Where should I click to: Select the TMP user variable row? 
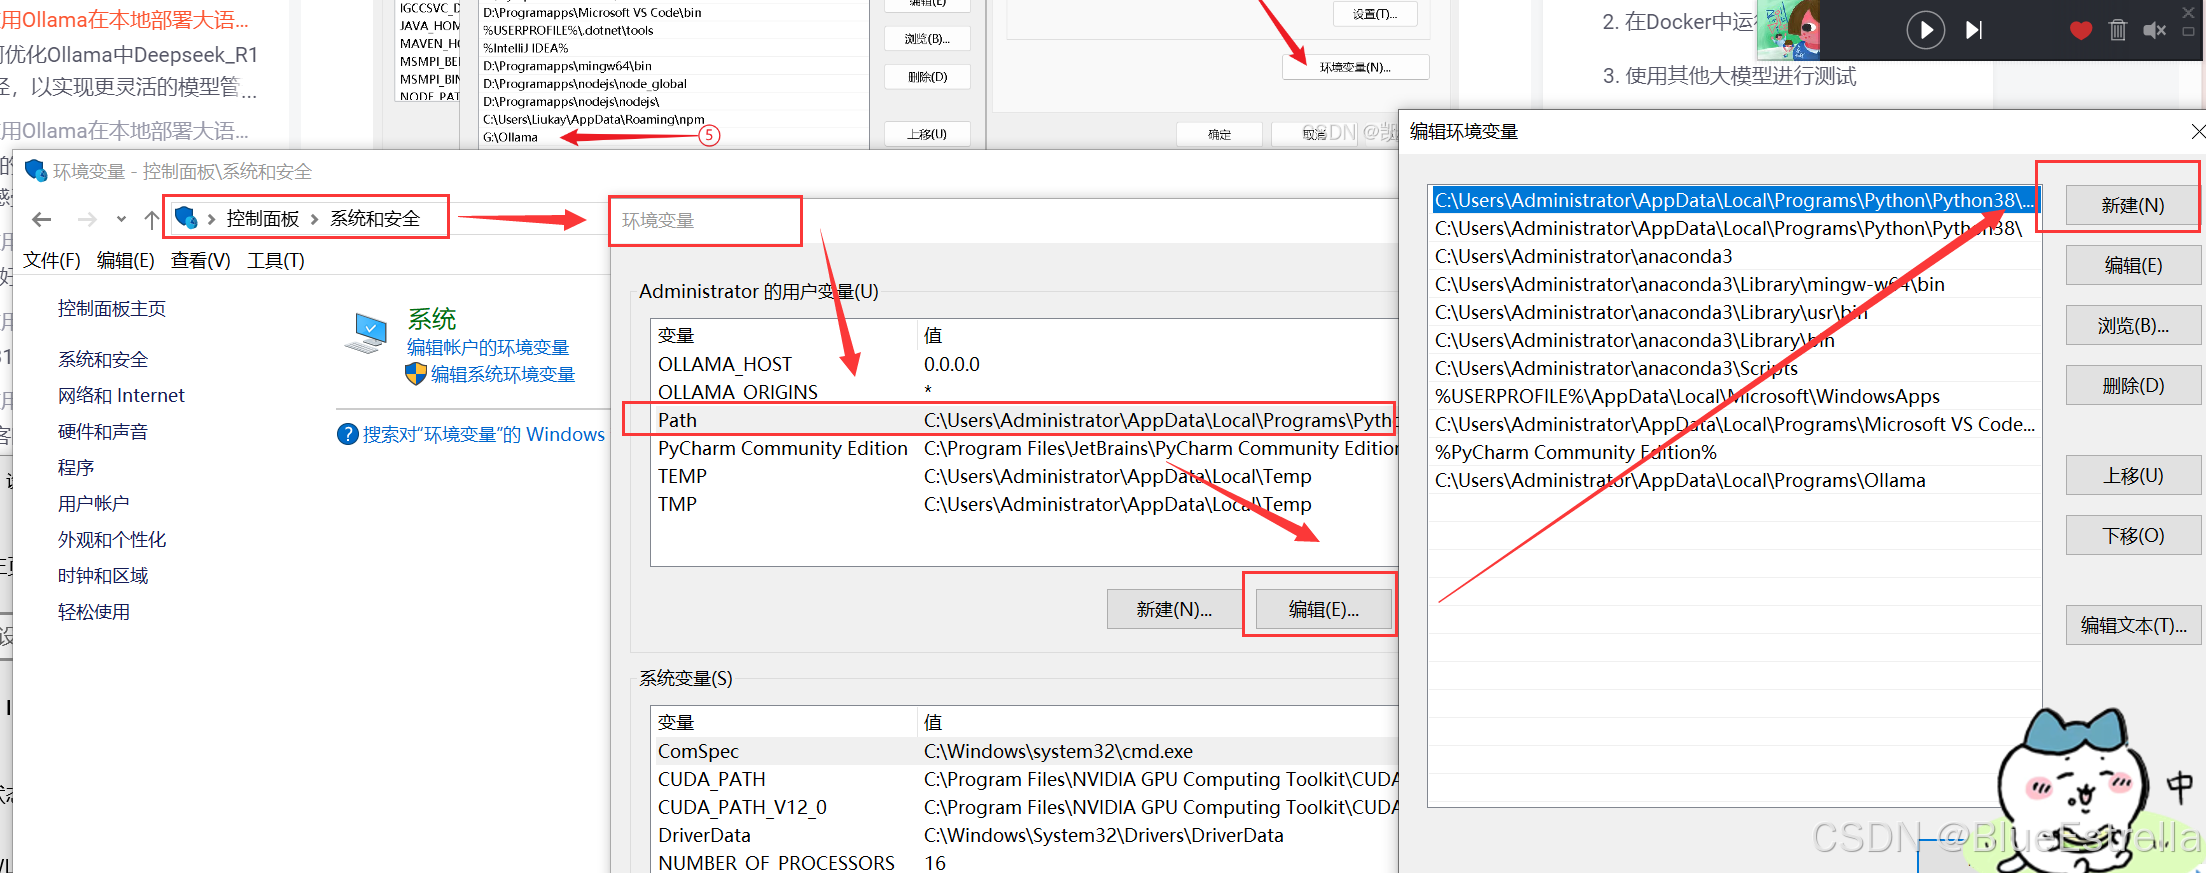point(1023,504)
